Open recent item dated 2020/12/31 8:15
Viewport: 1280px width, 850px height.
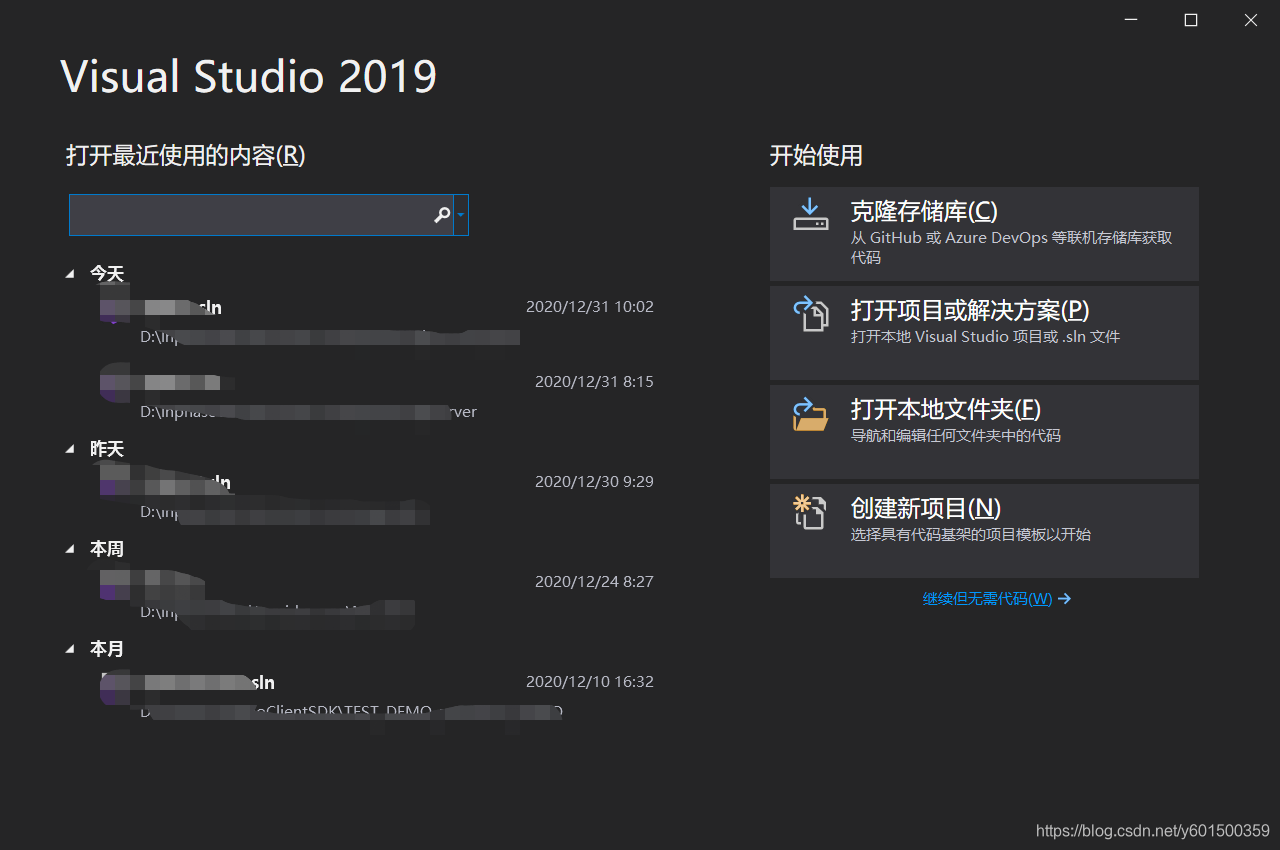[377, 396]
